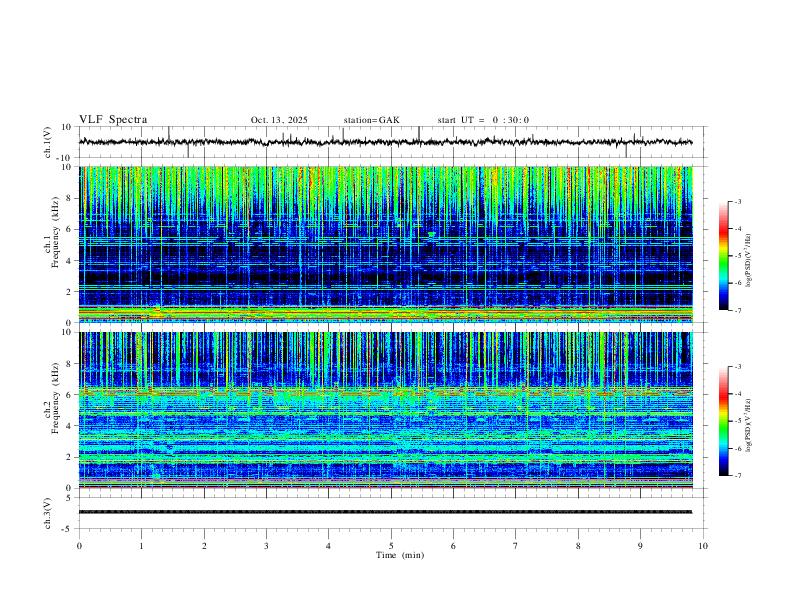Viewport: 792px width, 612px height.
Task: Click time axis tick label "3"
Action: coord(266,546)
